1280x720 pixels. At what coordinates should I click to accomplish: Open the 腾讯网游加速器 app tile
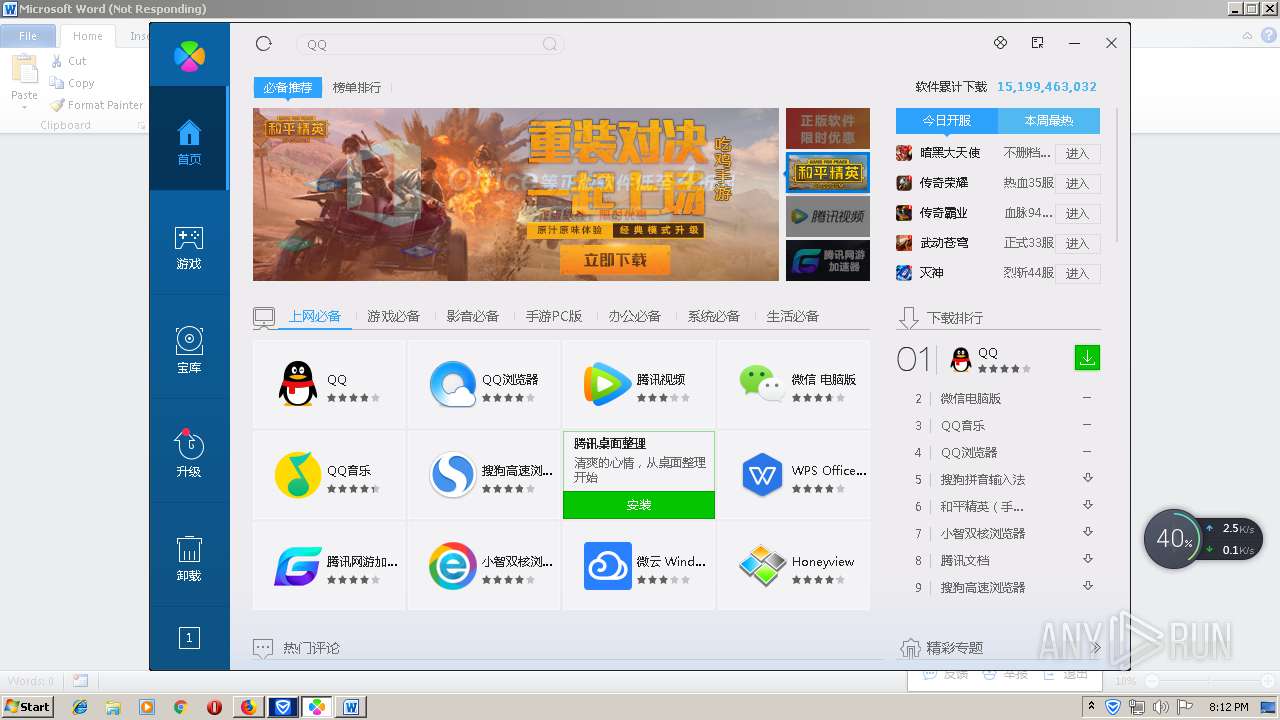[x=330, y=566]
